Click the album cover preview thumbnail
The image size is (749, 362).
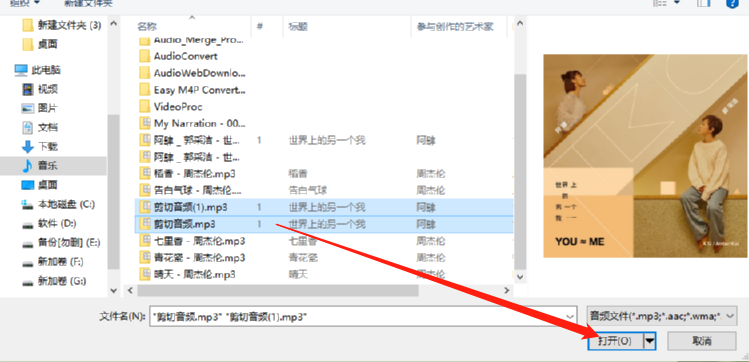point(646,156)
